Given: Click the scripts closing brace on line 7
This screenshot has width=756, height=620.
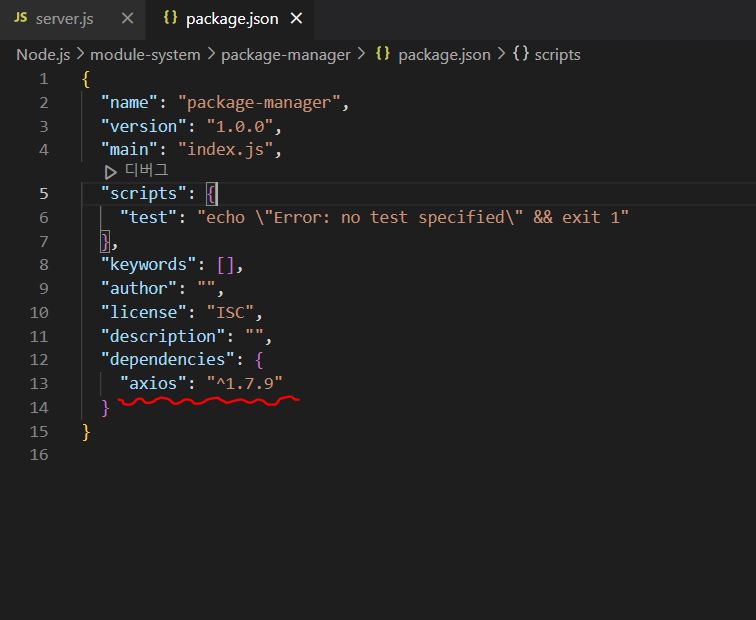Looking at the screenshot, I should (x=105, y=242).
